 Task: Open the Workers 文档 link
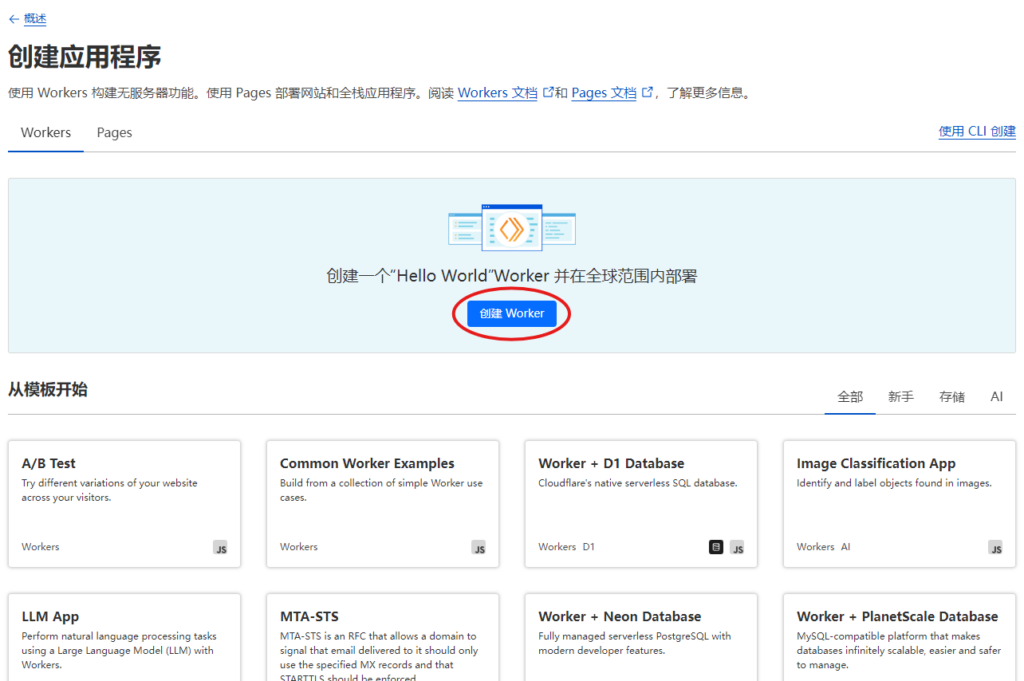[498, 93]
